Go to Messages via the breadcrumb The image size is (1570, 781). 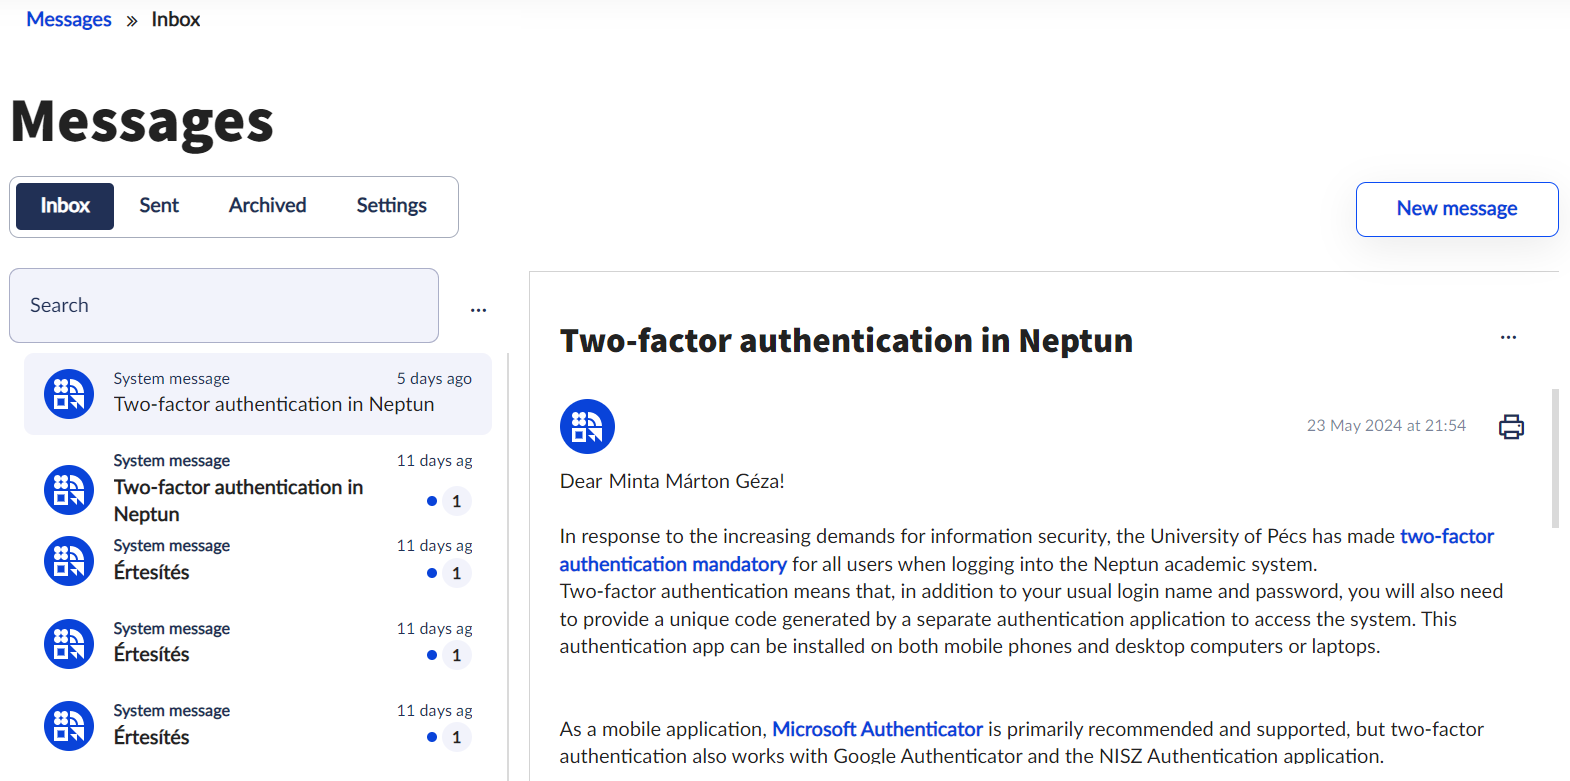tap(69, 20)
